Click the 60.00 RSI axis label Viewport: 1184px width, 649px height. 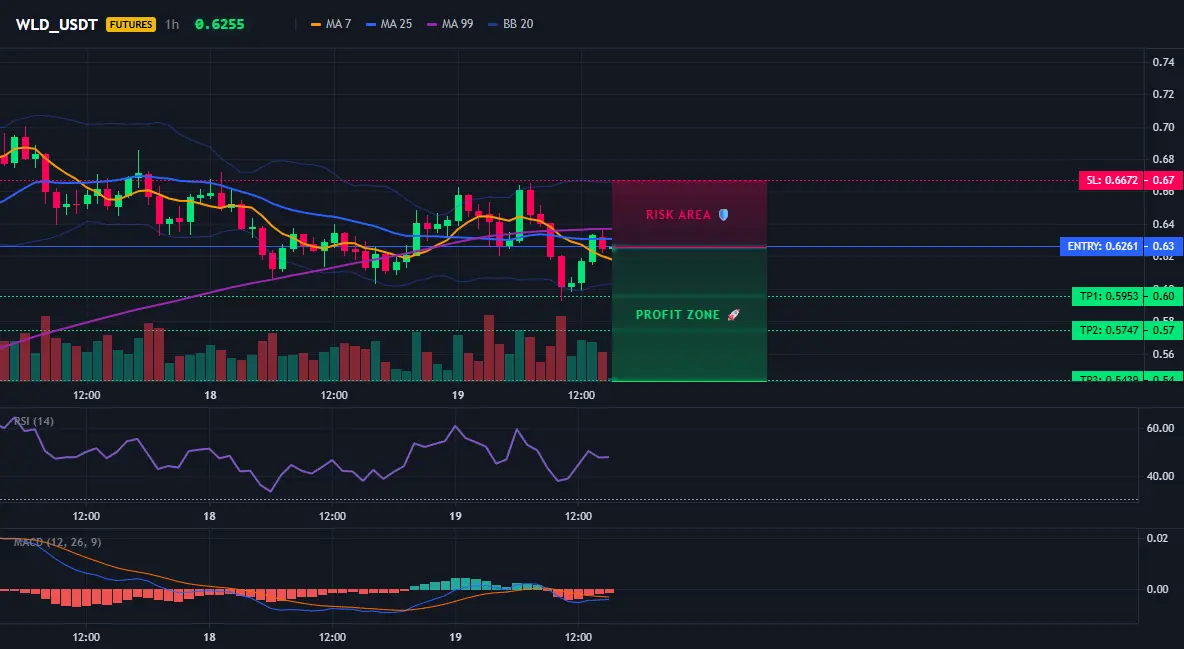[x=1160, y=428]
